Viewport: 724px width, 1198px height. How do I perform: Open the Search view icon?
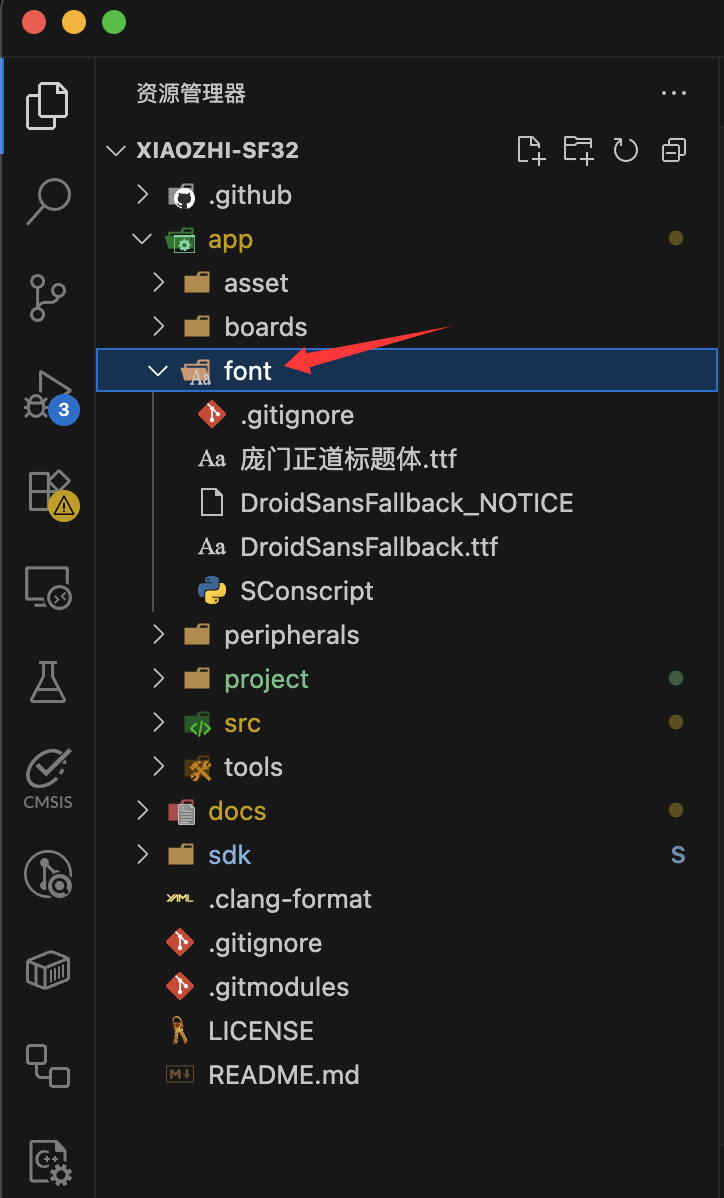pos(48,202)
